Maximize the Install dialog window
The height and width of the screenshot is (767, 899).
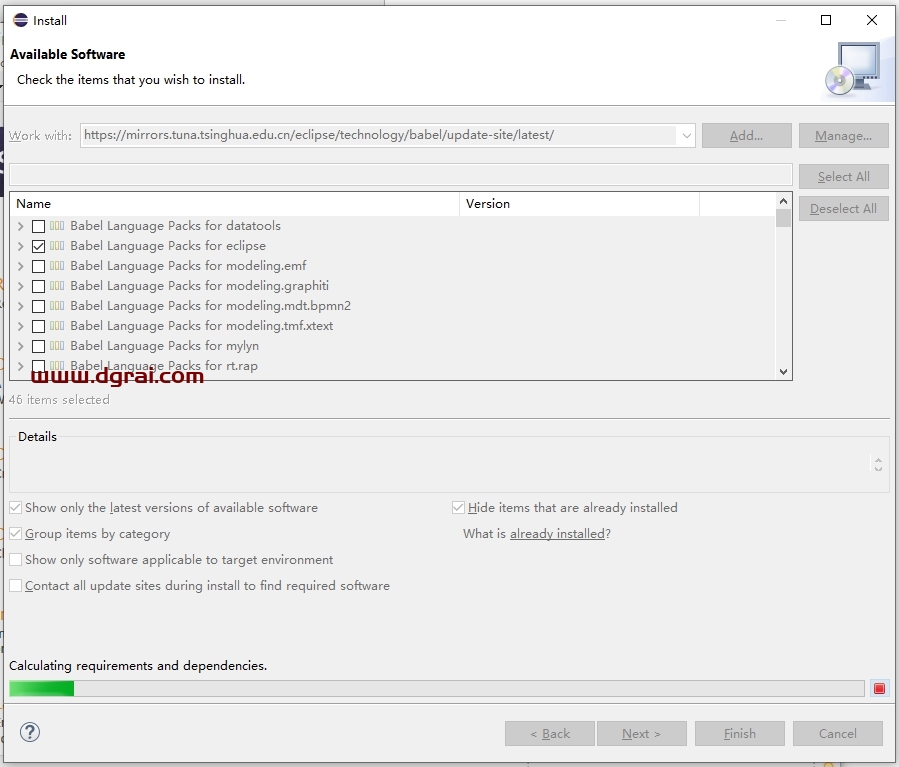click(826, 20)
